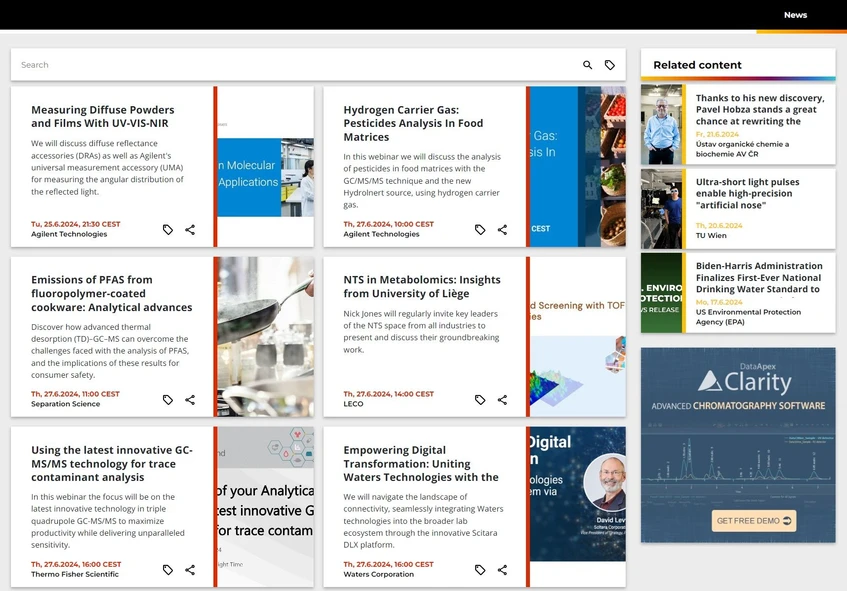This screenshot has width=847, height=591.
Task: Click 'Thermo Fisher Scientific' organizer label
Action: pos(75,574)
